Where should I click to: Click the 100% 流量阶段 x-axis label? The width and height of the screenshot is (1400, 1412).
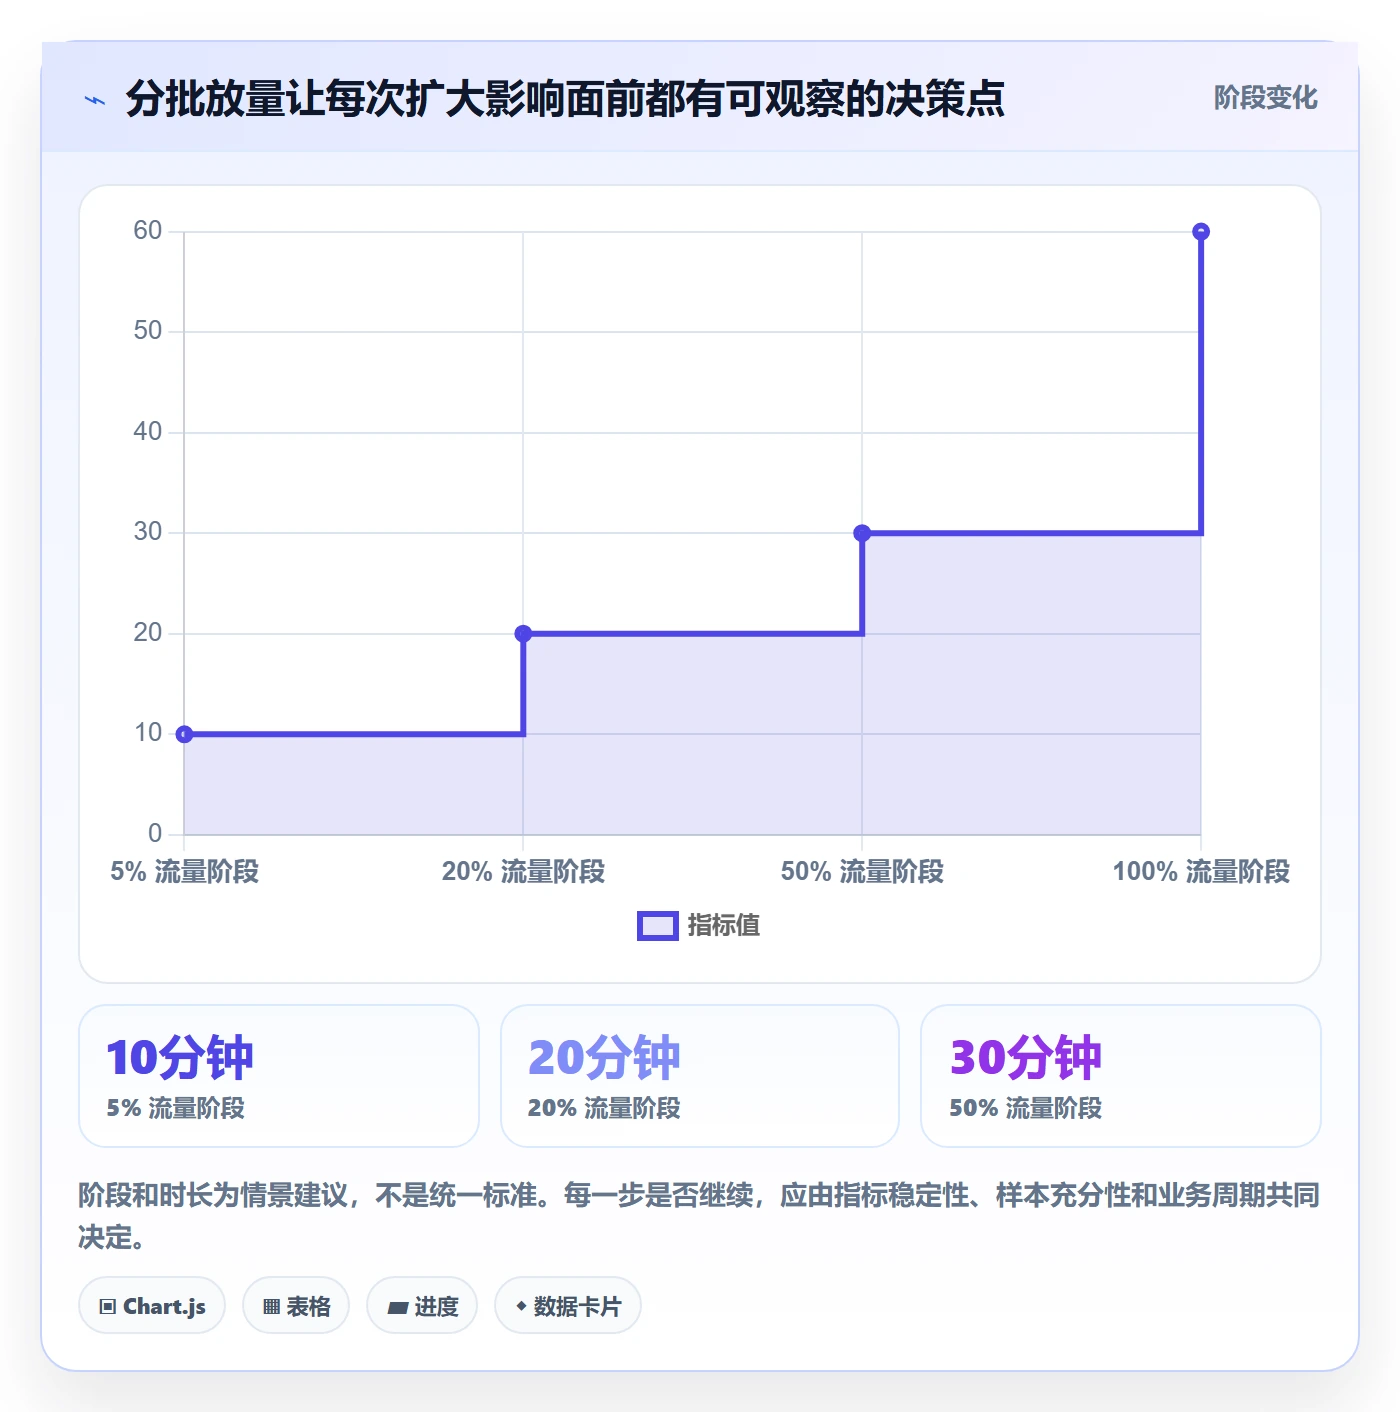[1201, 872]
